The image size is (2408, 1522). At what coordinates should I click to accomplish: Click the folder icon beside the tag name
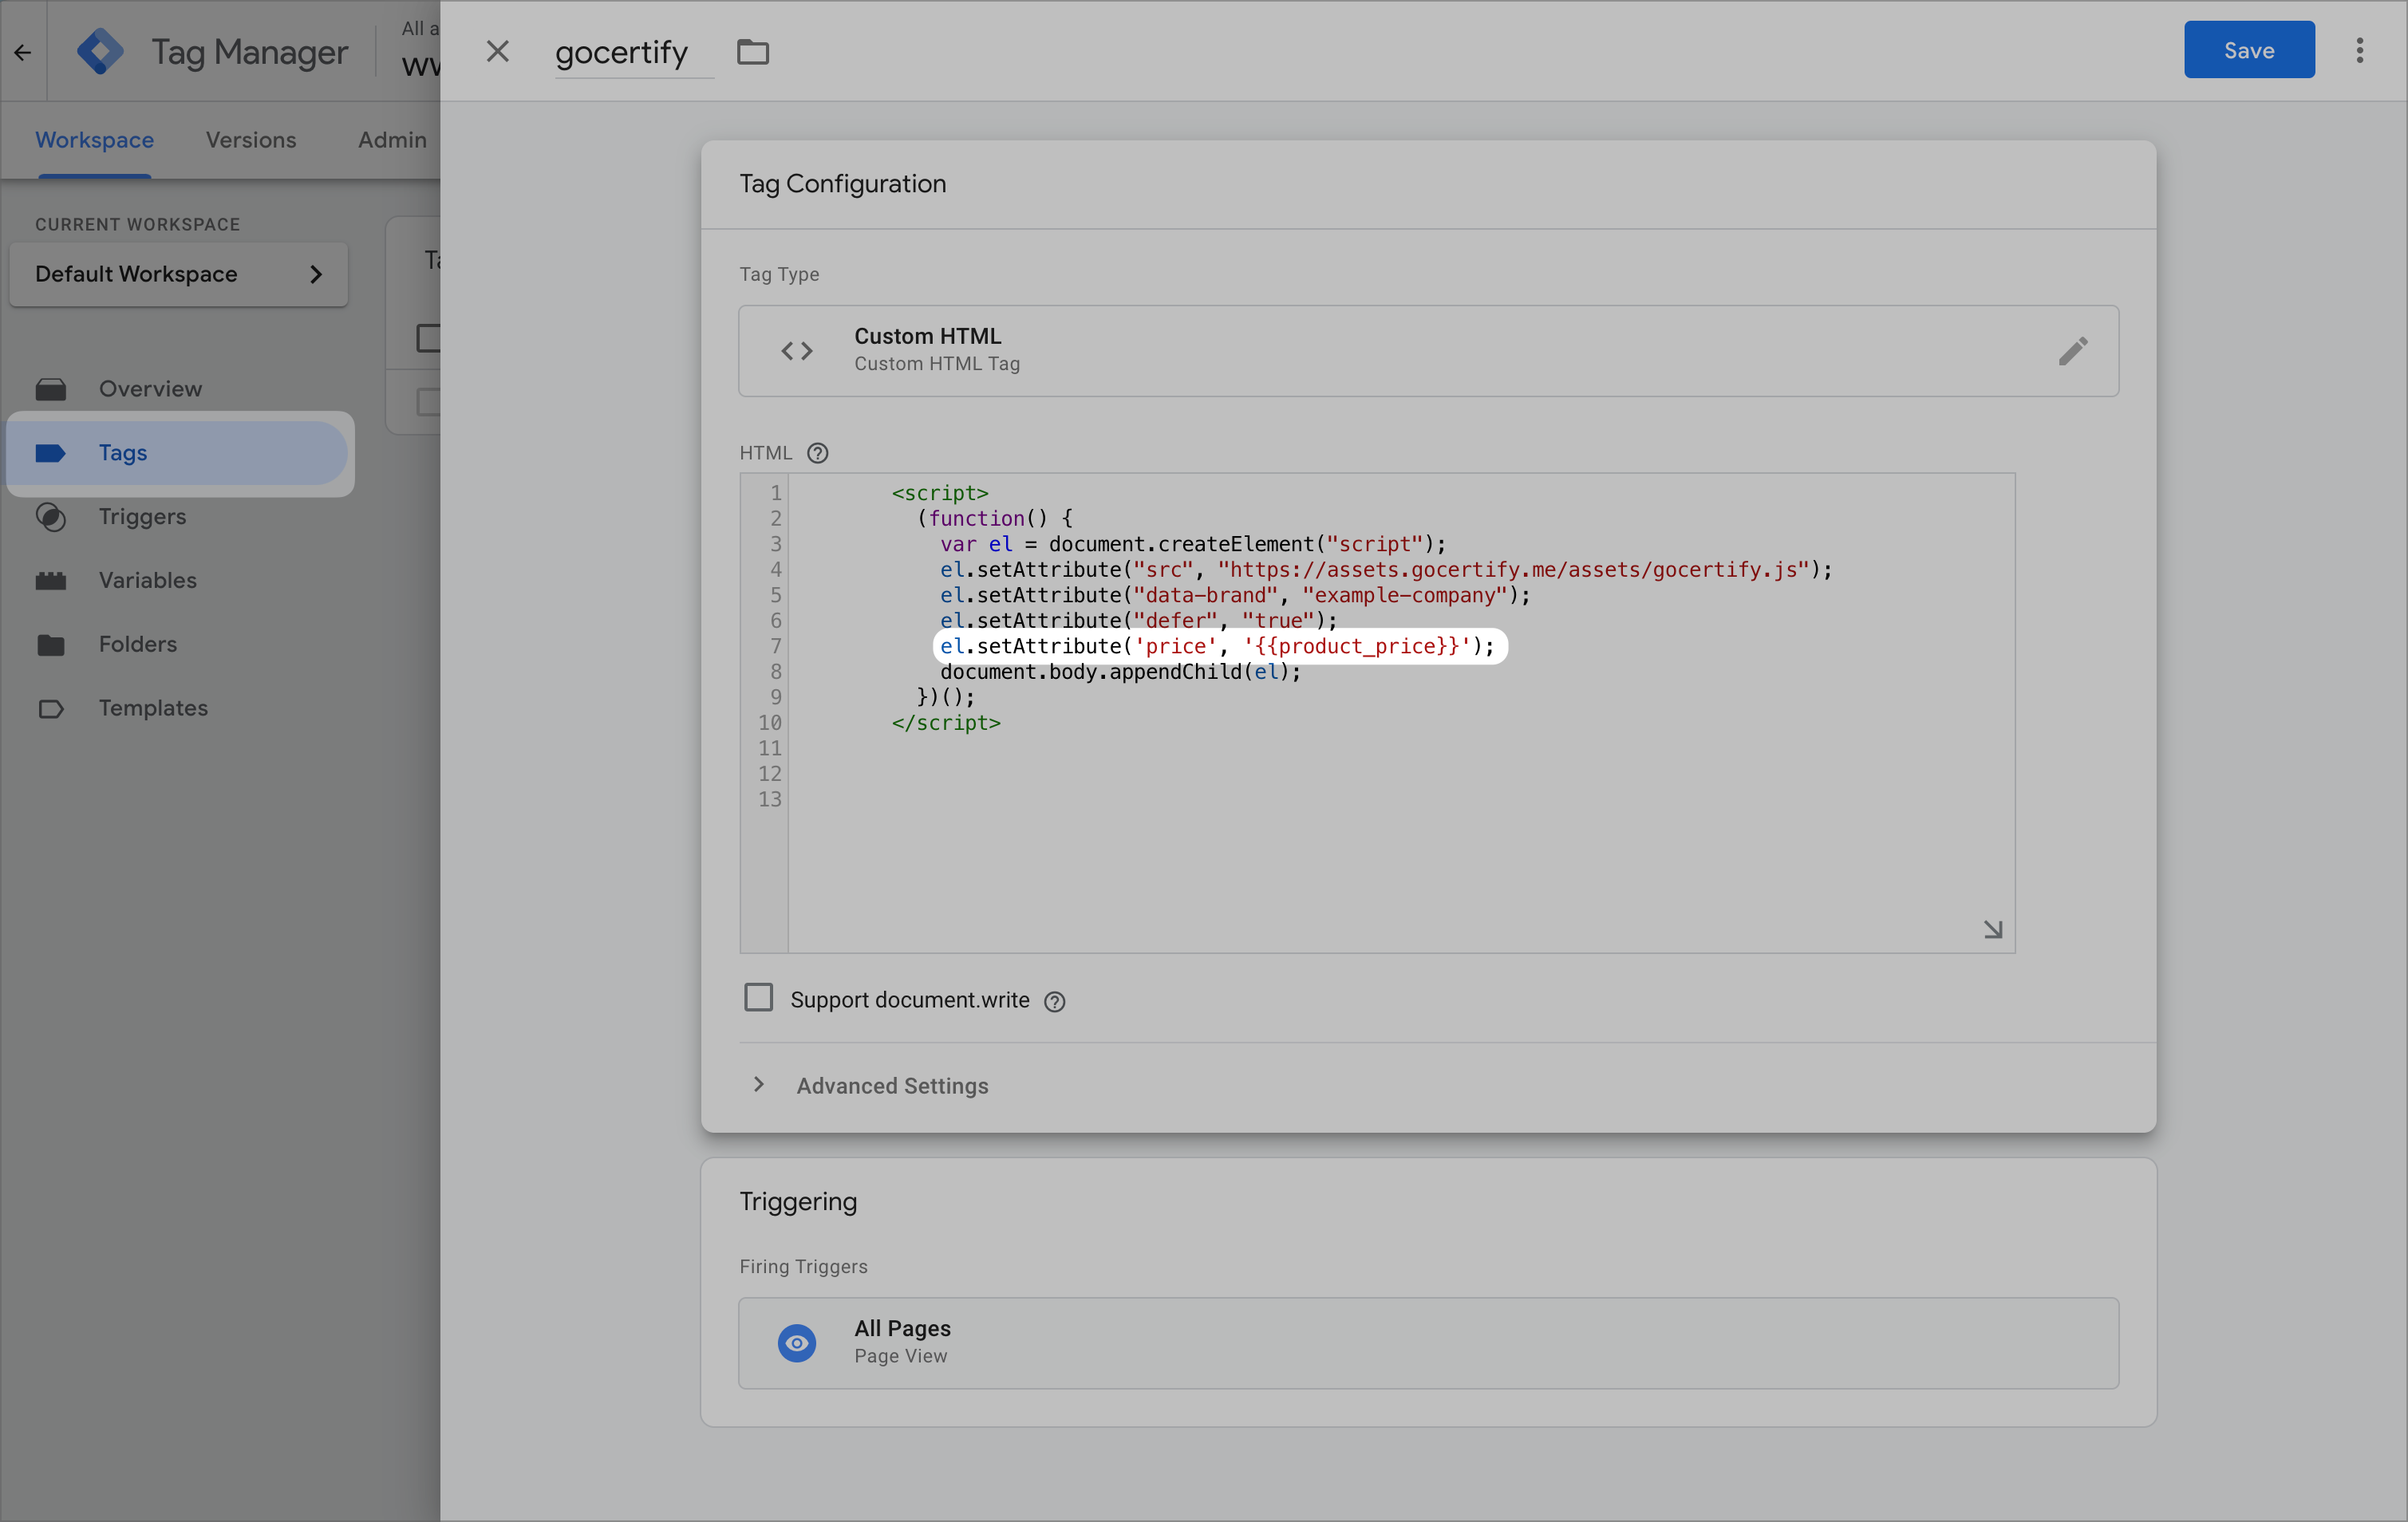pyautogui.click(x=752, y=52)
